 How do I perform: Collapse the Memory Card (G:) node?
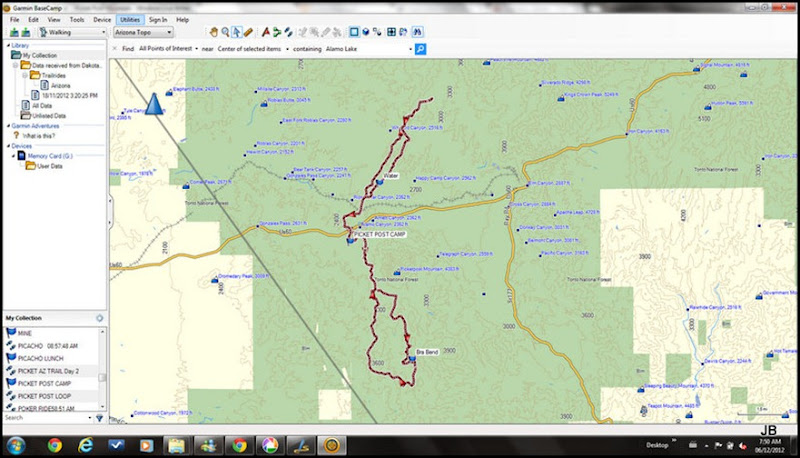[13, 156]
